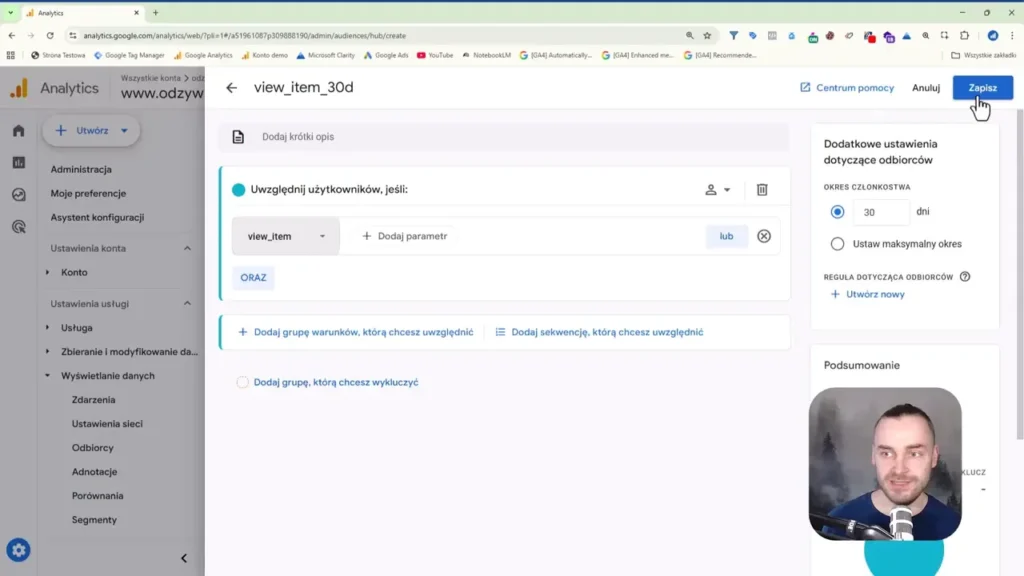Click the Zapisz save button
Screen dimensions: 1024x576
[x=982, y=88]
